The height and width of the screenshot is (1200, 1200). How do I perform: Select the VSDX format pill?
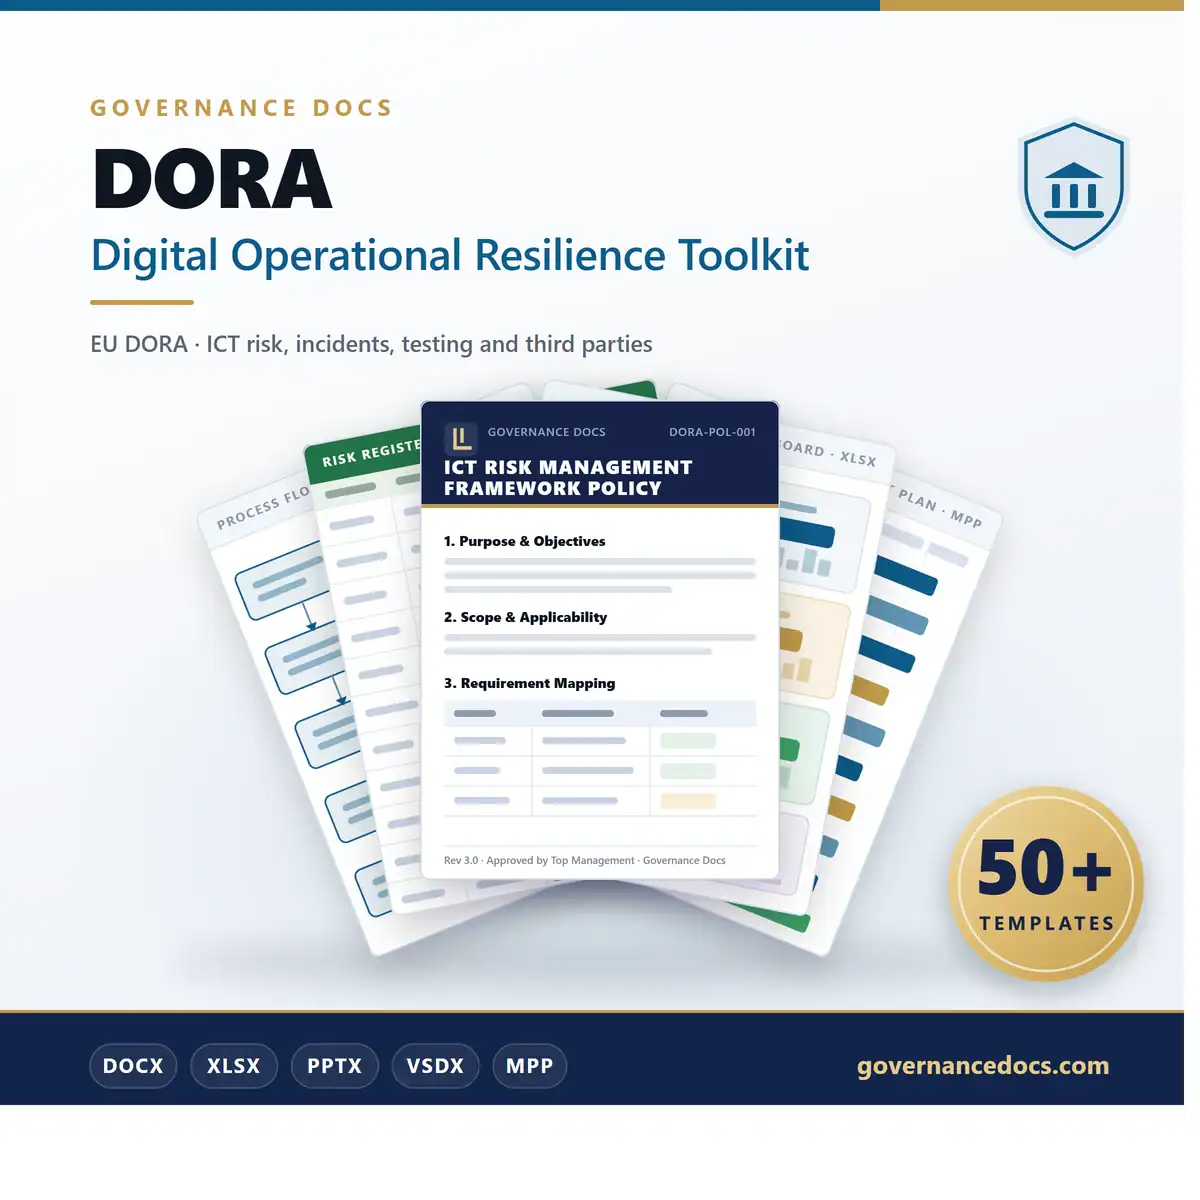coord(435,1066)
